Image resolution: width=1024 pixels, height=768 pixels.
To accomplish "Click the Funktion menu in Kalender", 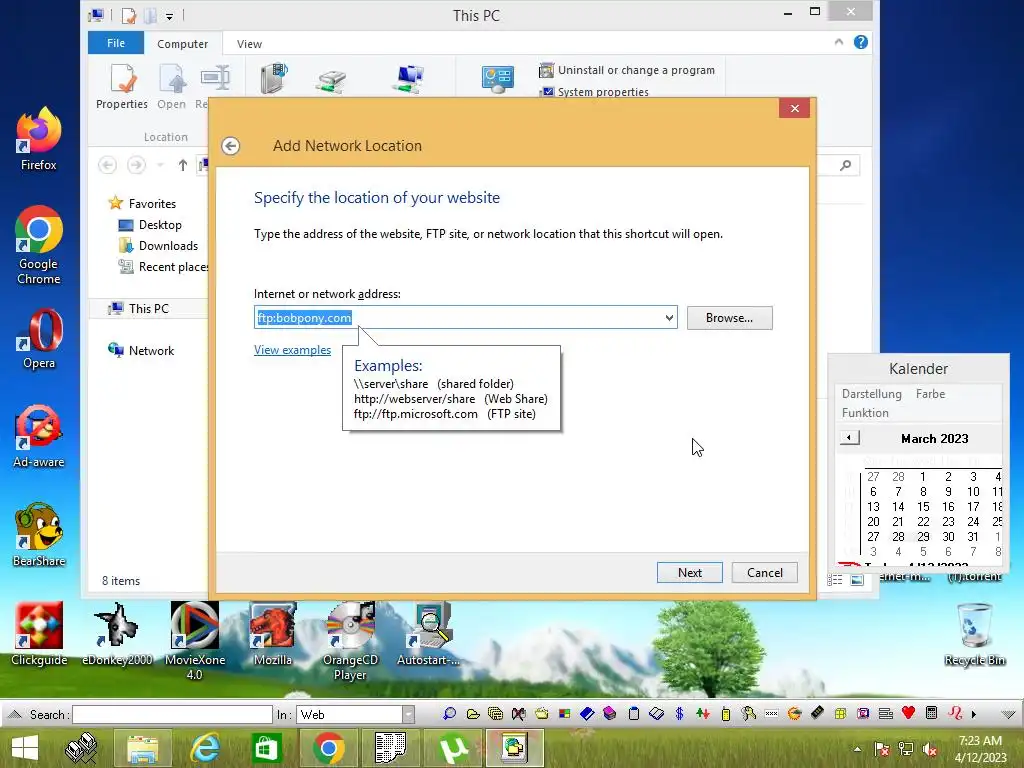I will point(865,413).
